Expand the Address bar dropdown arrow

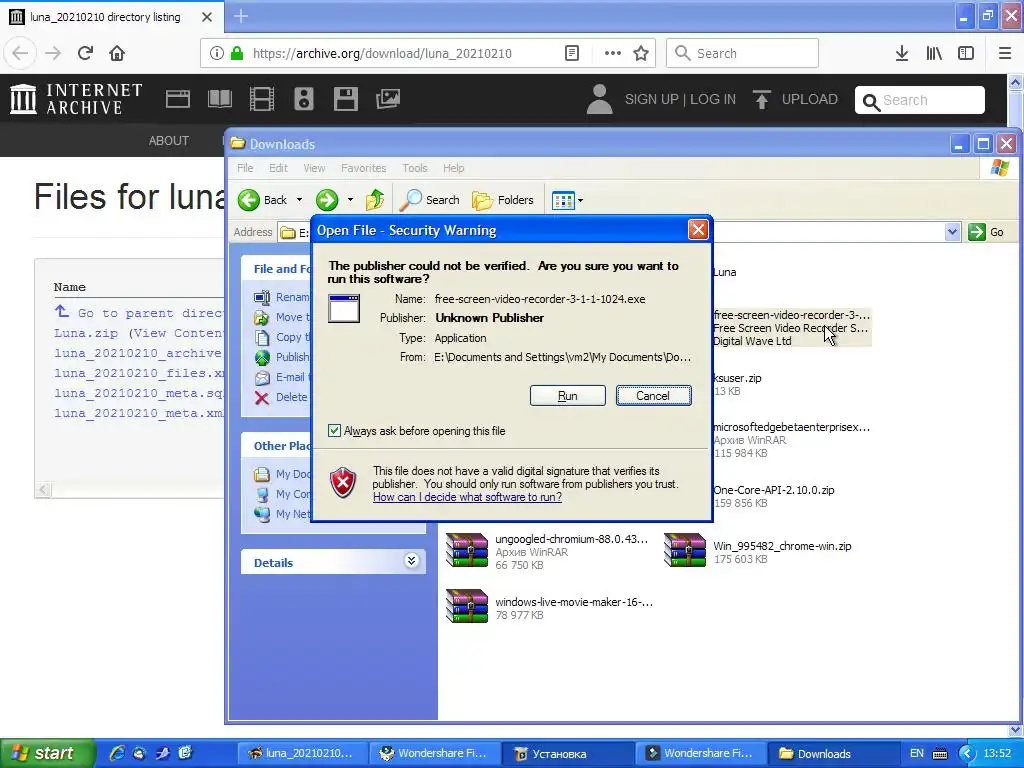pyautogui.click(x=952, y=232)
